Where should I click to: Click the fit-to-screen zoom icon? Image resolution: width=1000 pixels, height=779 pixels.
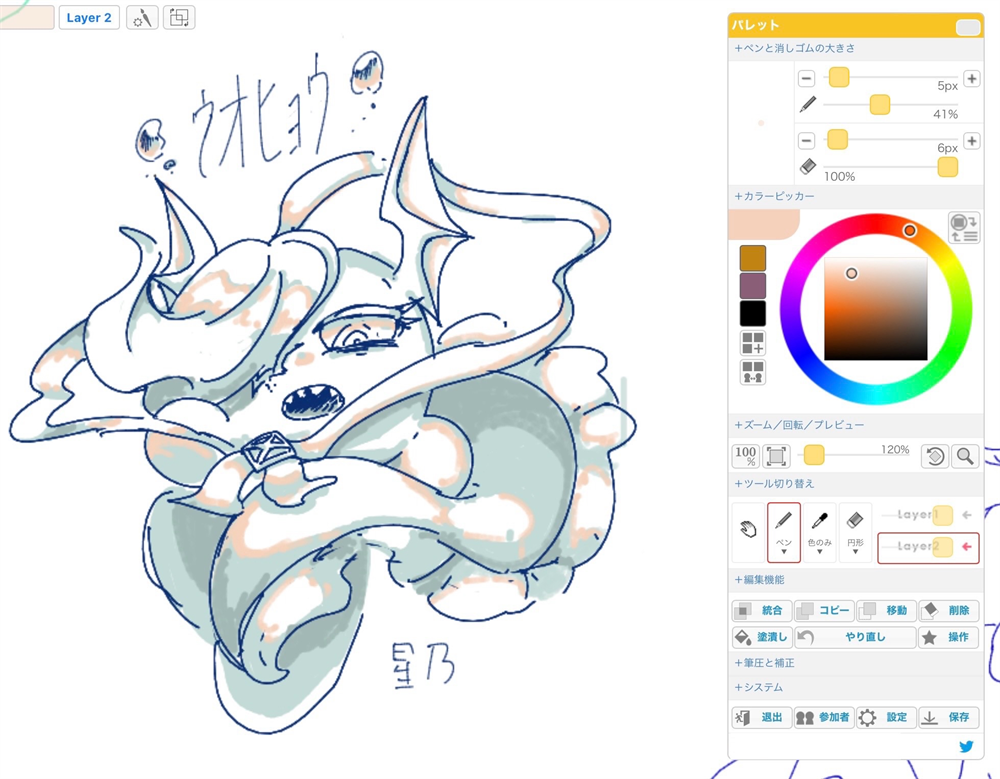[776, 456]
